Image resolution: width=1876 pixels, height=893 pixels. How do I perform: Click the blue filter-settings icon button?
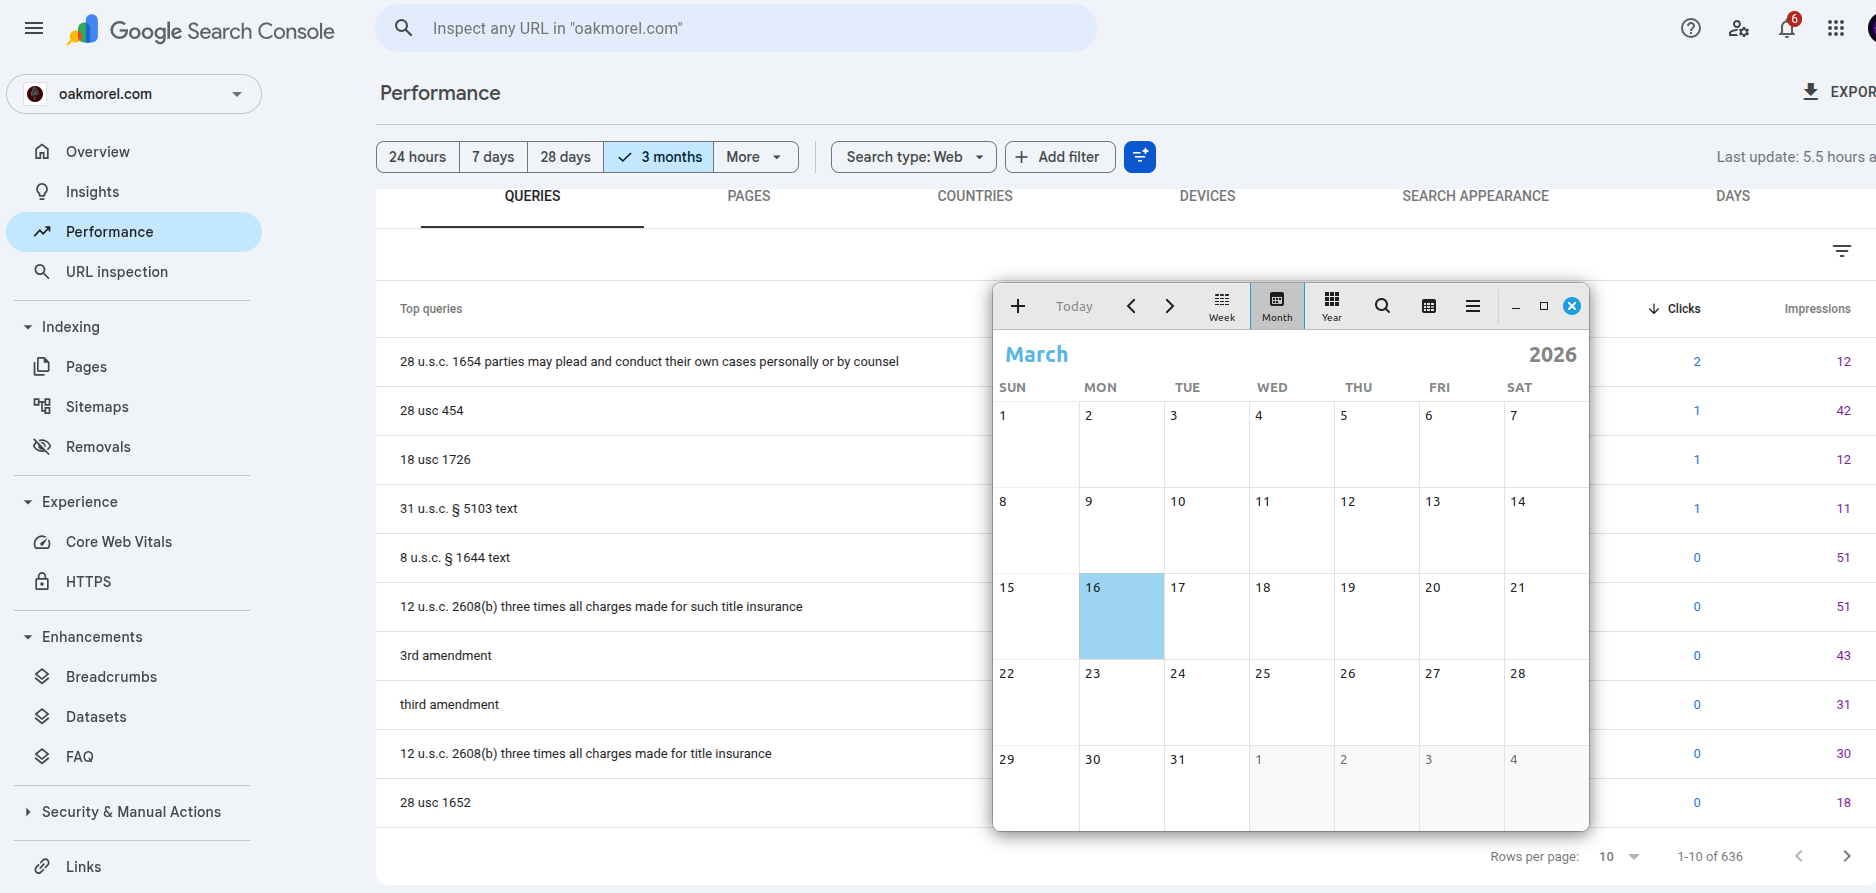pos(1139,157)
